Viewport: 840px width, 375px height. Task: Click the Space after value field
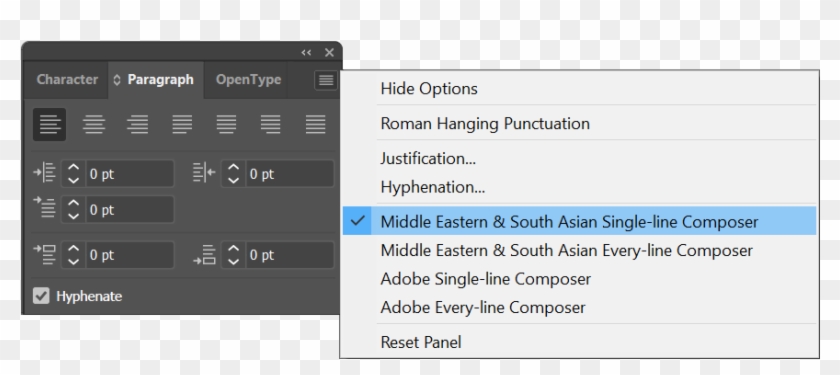pos(290,255)
